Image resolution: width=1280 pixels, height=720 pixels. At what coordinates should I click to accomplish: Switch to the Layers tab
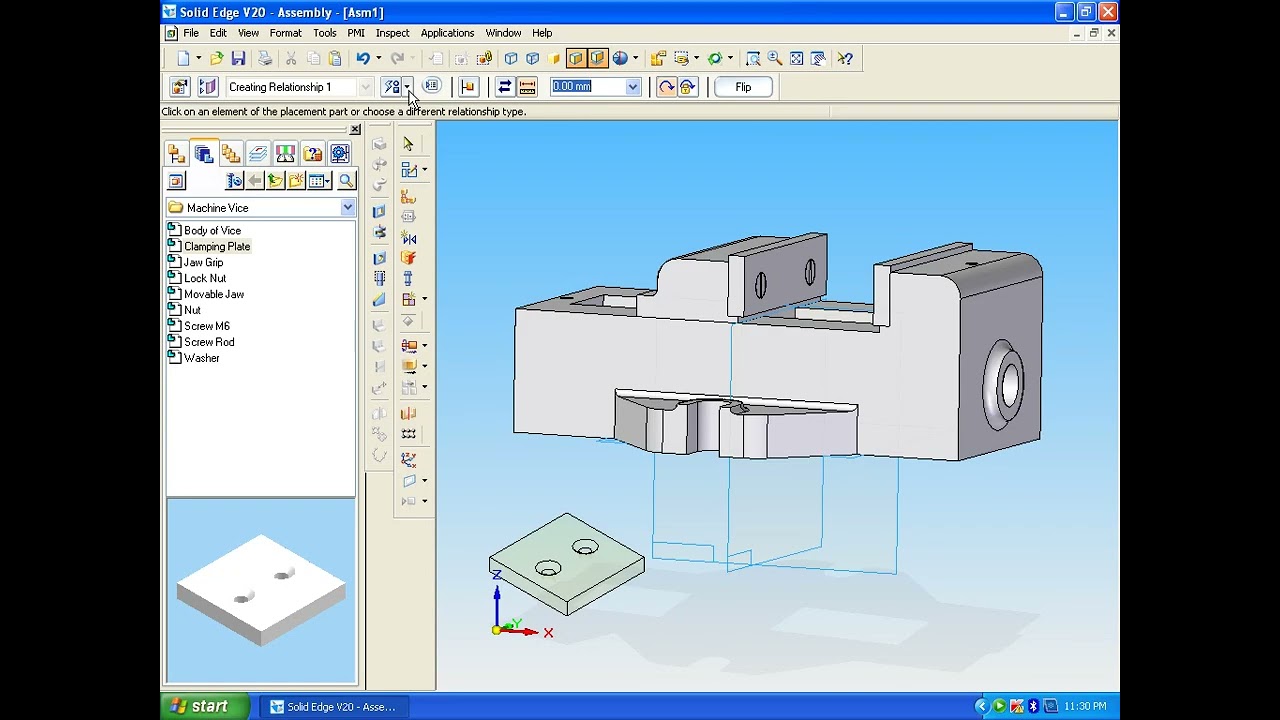click(x=258, y=154)
